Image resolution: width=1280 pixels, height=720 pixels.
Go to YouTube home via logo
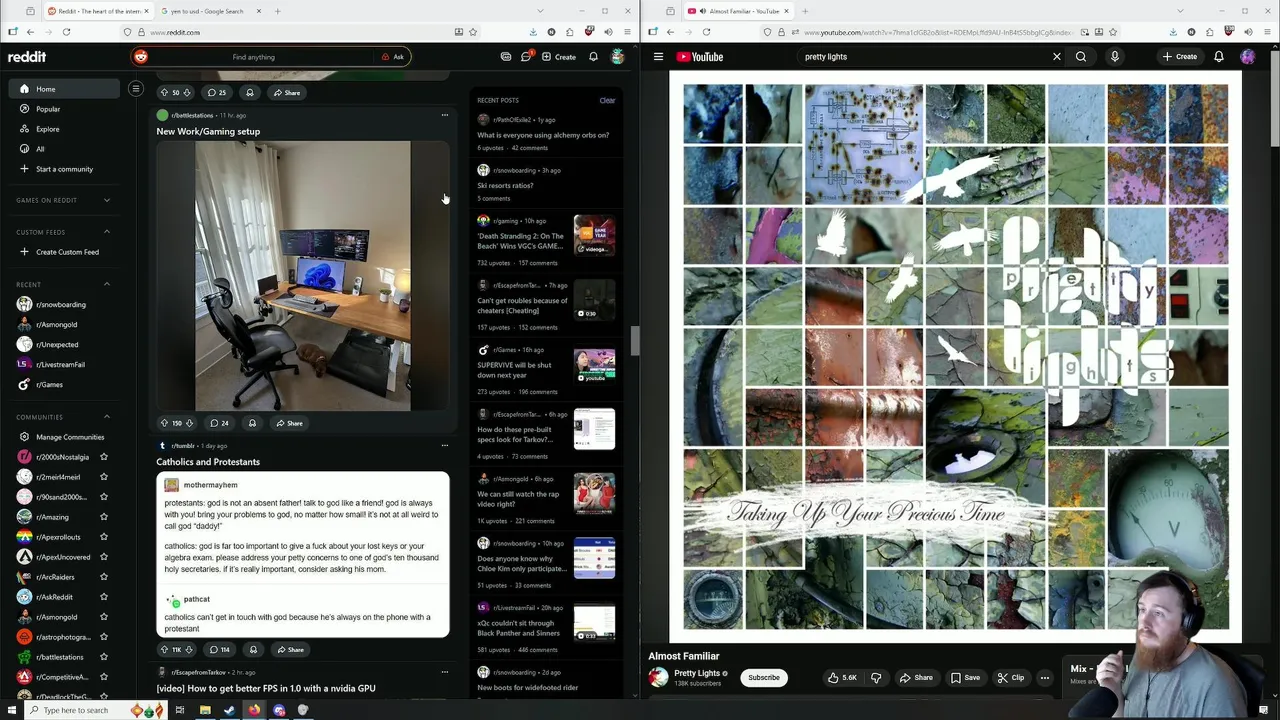point(700,57)
